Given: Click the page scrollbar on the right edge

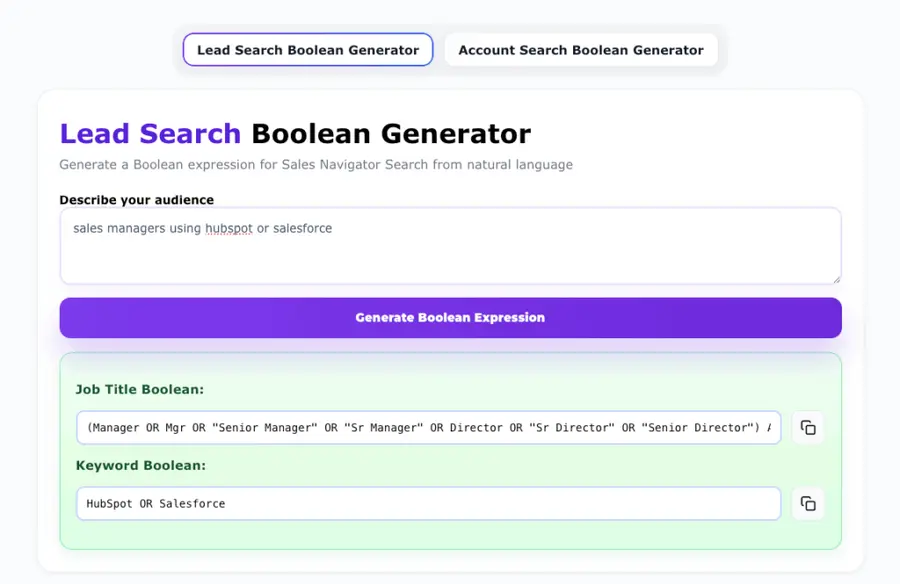Looking at the screenshot, I should pos(895,292).
